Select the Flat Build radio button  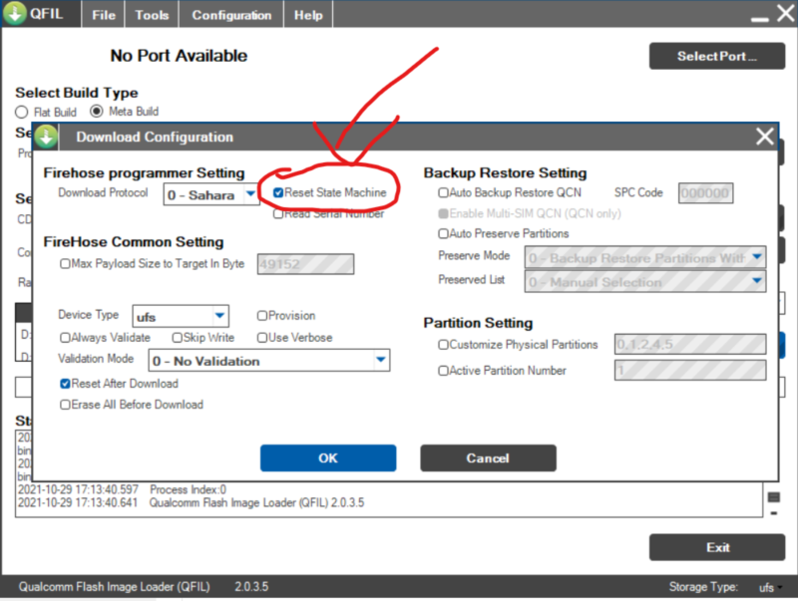pyautogui.click(x=22, y=112)
